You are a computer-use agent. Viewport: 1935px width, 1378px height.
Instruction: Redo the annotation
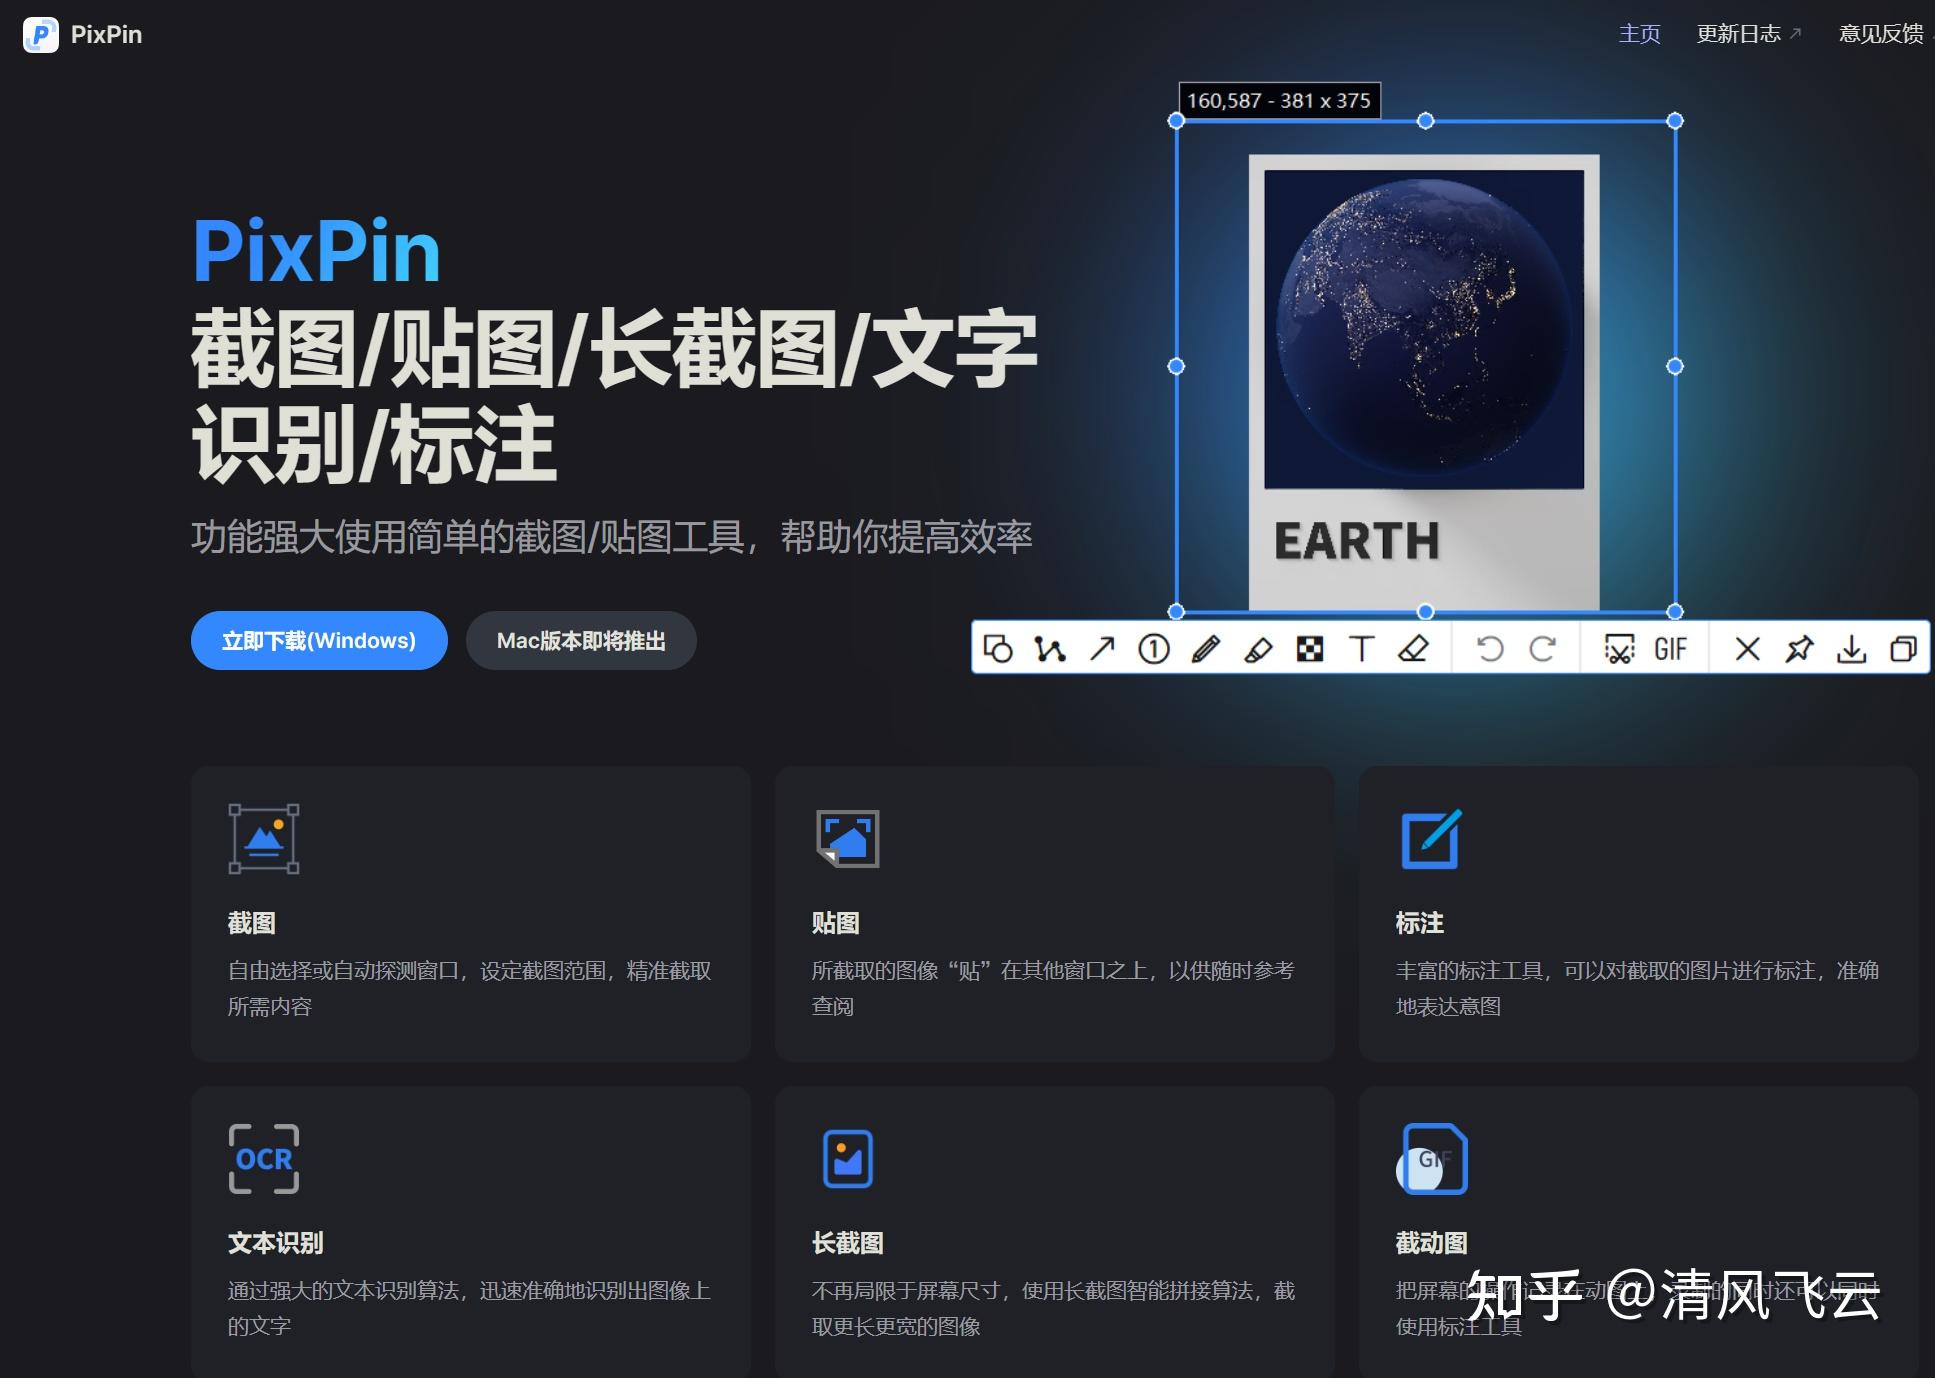[x=1541, y=648]
